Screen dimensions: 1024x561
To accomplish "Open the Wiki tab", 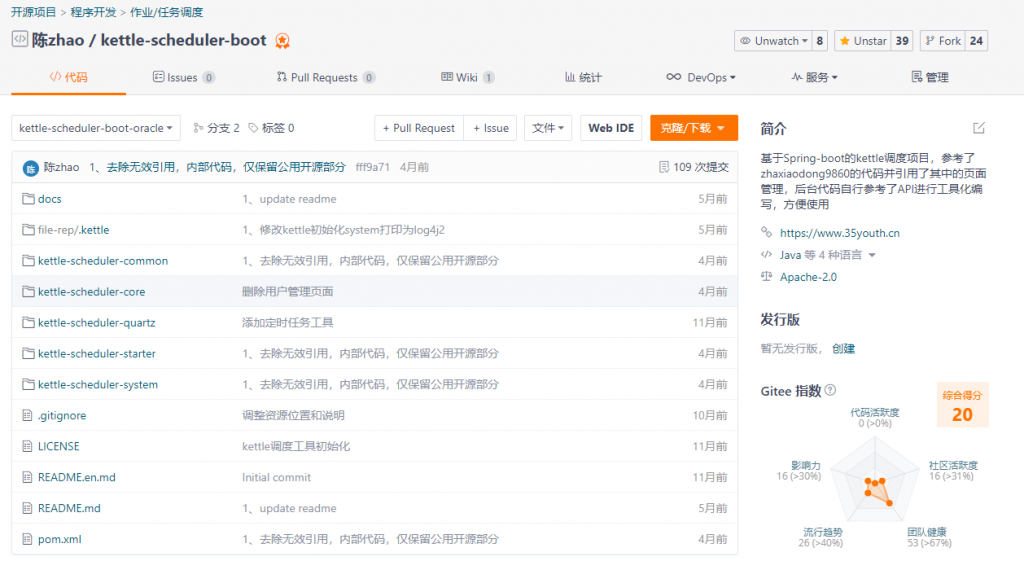I will pos(468,77).
